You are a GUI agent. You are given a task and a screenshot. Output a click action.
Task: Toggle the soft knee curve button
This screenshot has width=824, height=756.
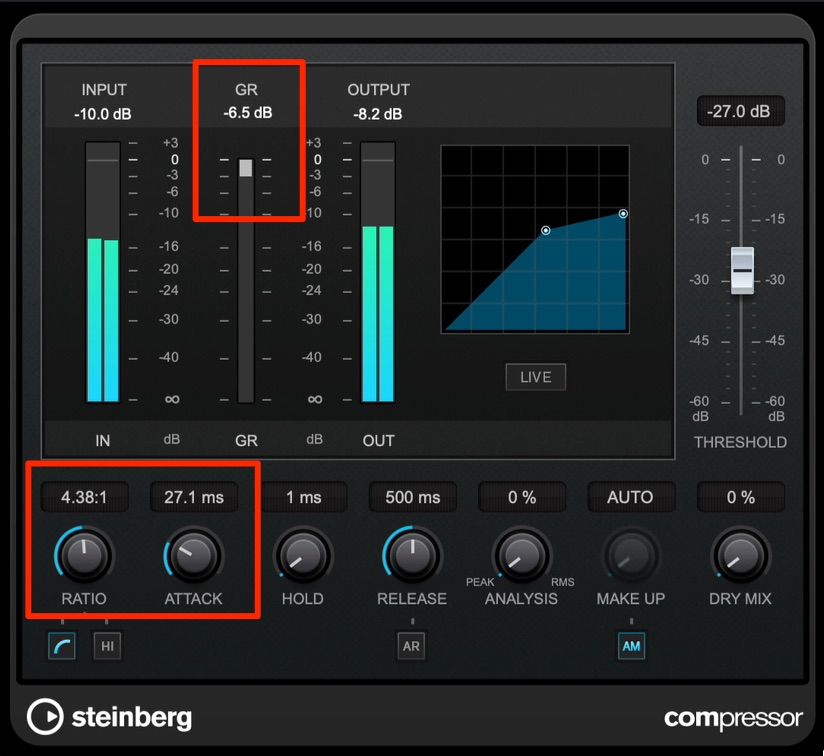click(x=62, y=646)
